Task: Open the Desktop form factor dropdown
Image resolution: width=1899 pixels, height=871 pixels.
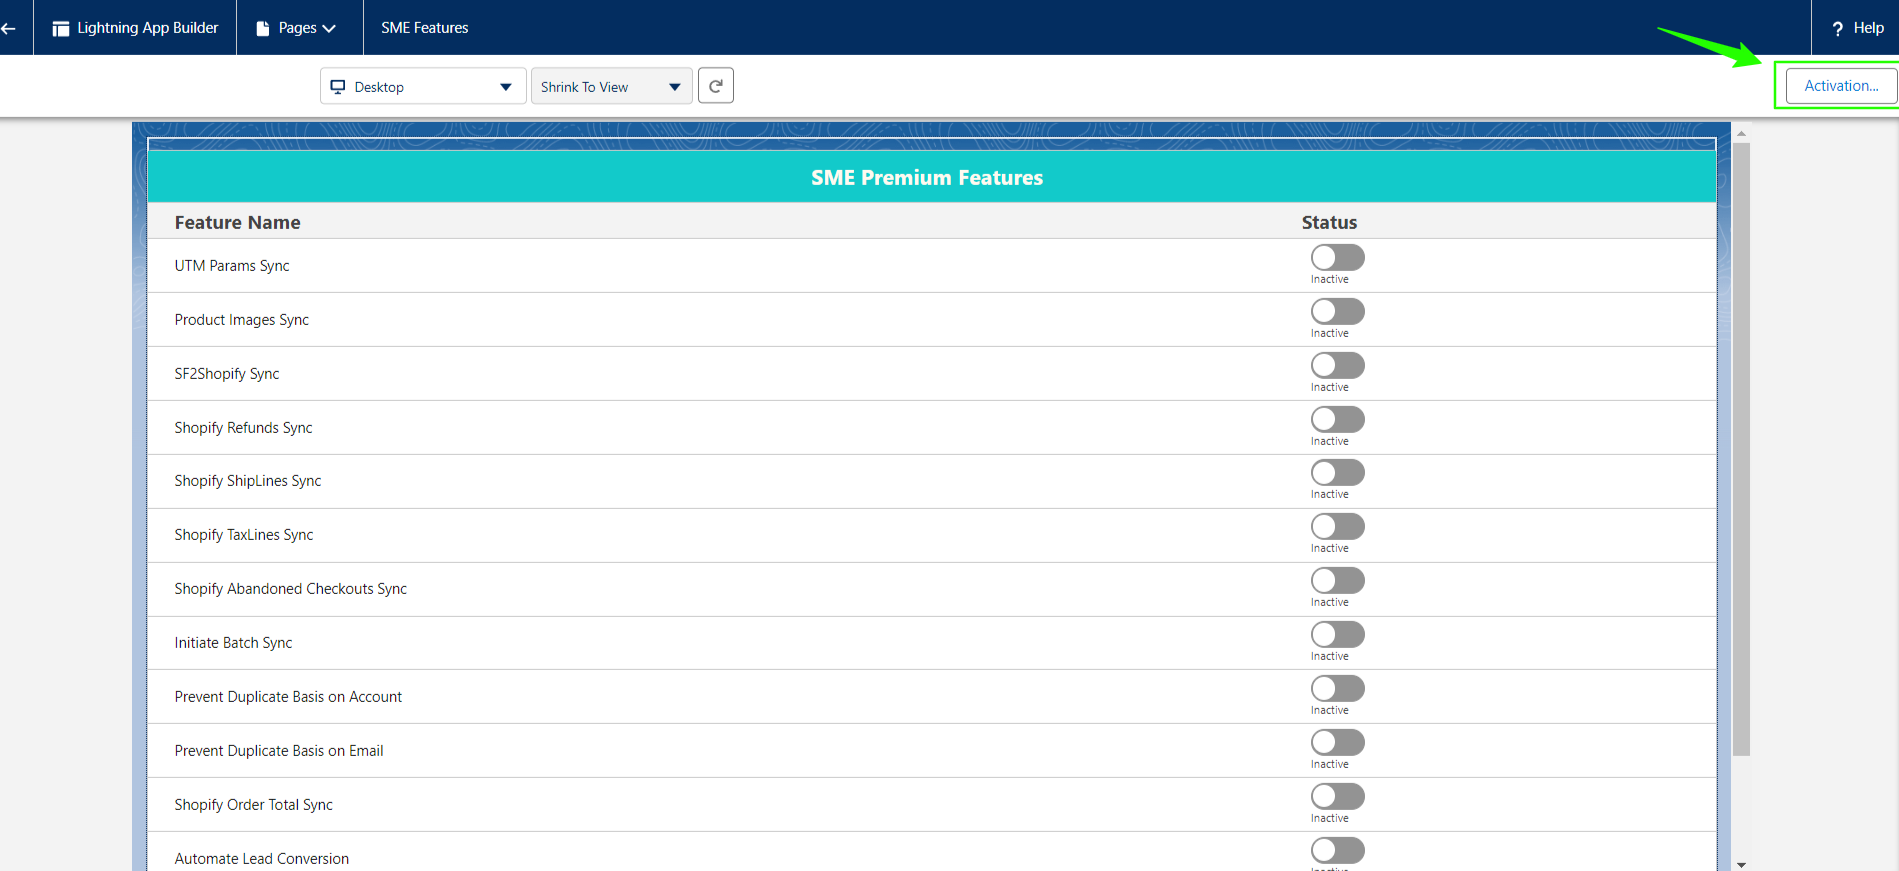Action: click(423, 87)
